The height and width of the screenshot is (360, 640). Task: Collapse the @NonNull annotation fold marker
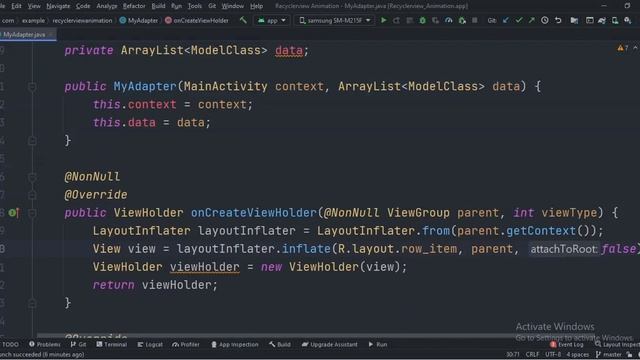pyautogui.click(x=32, y=177)
